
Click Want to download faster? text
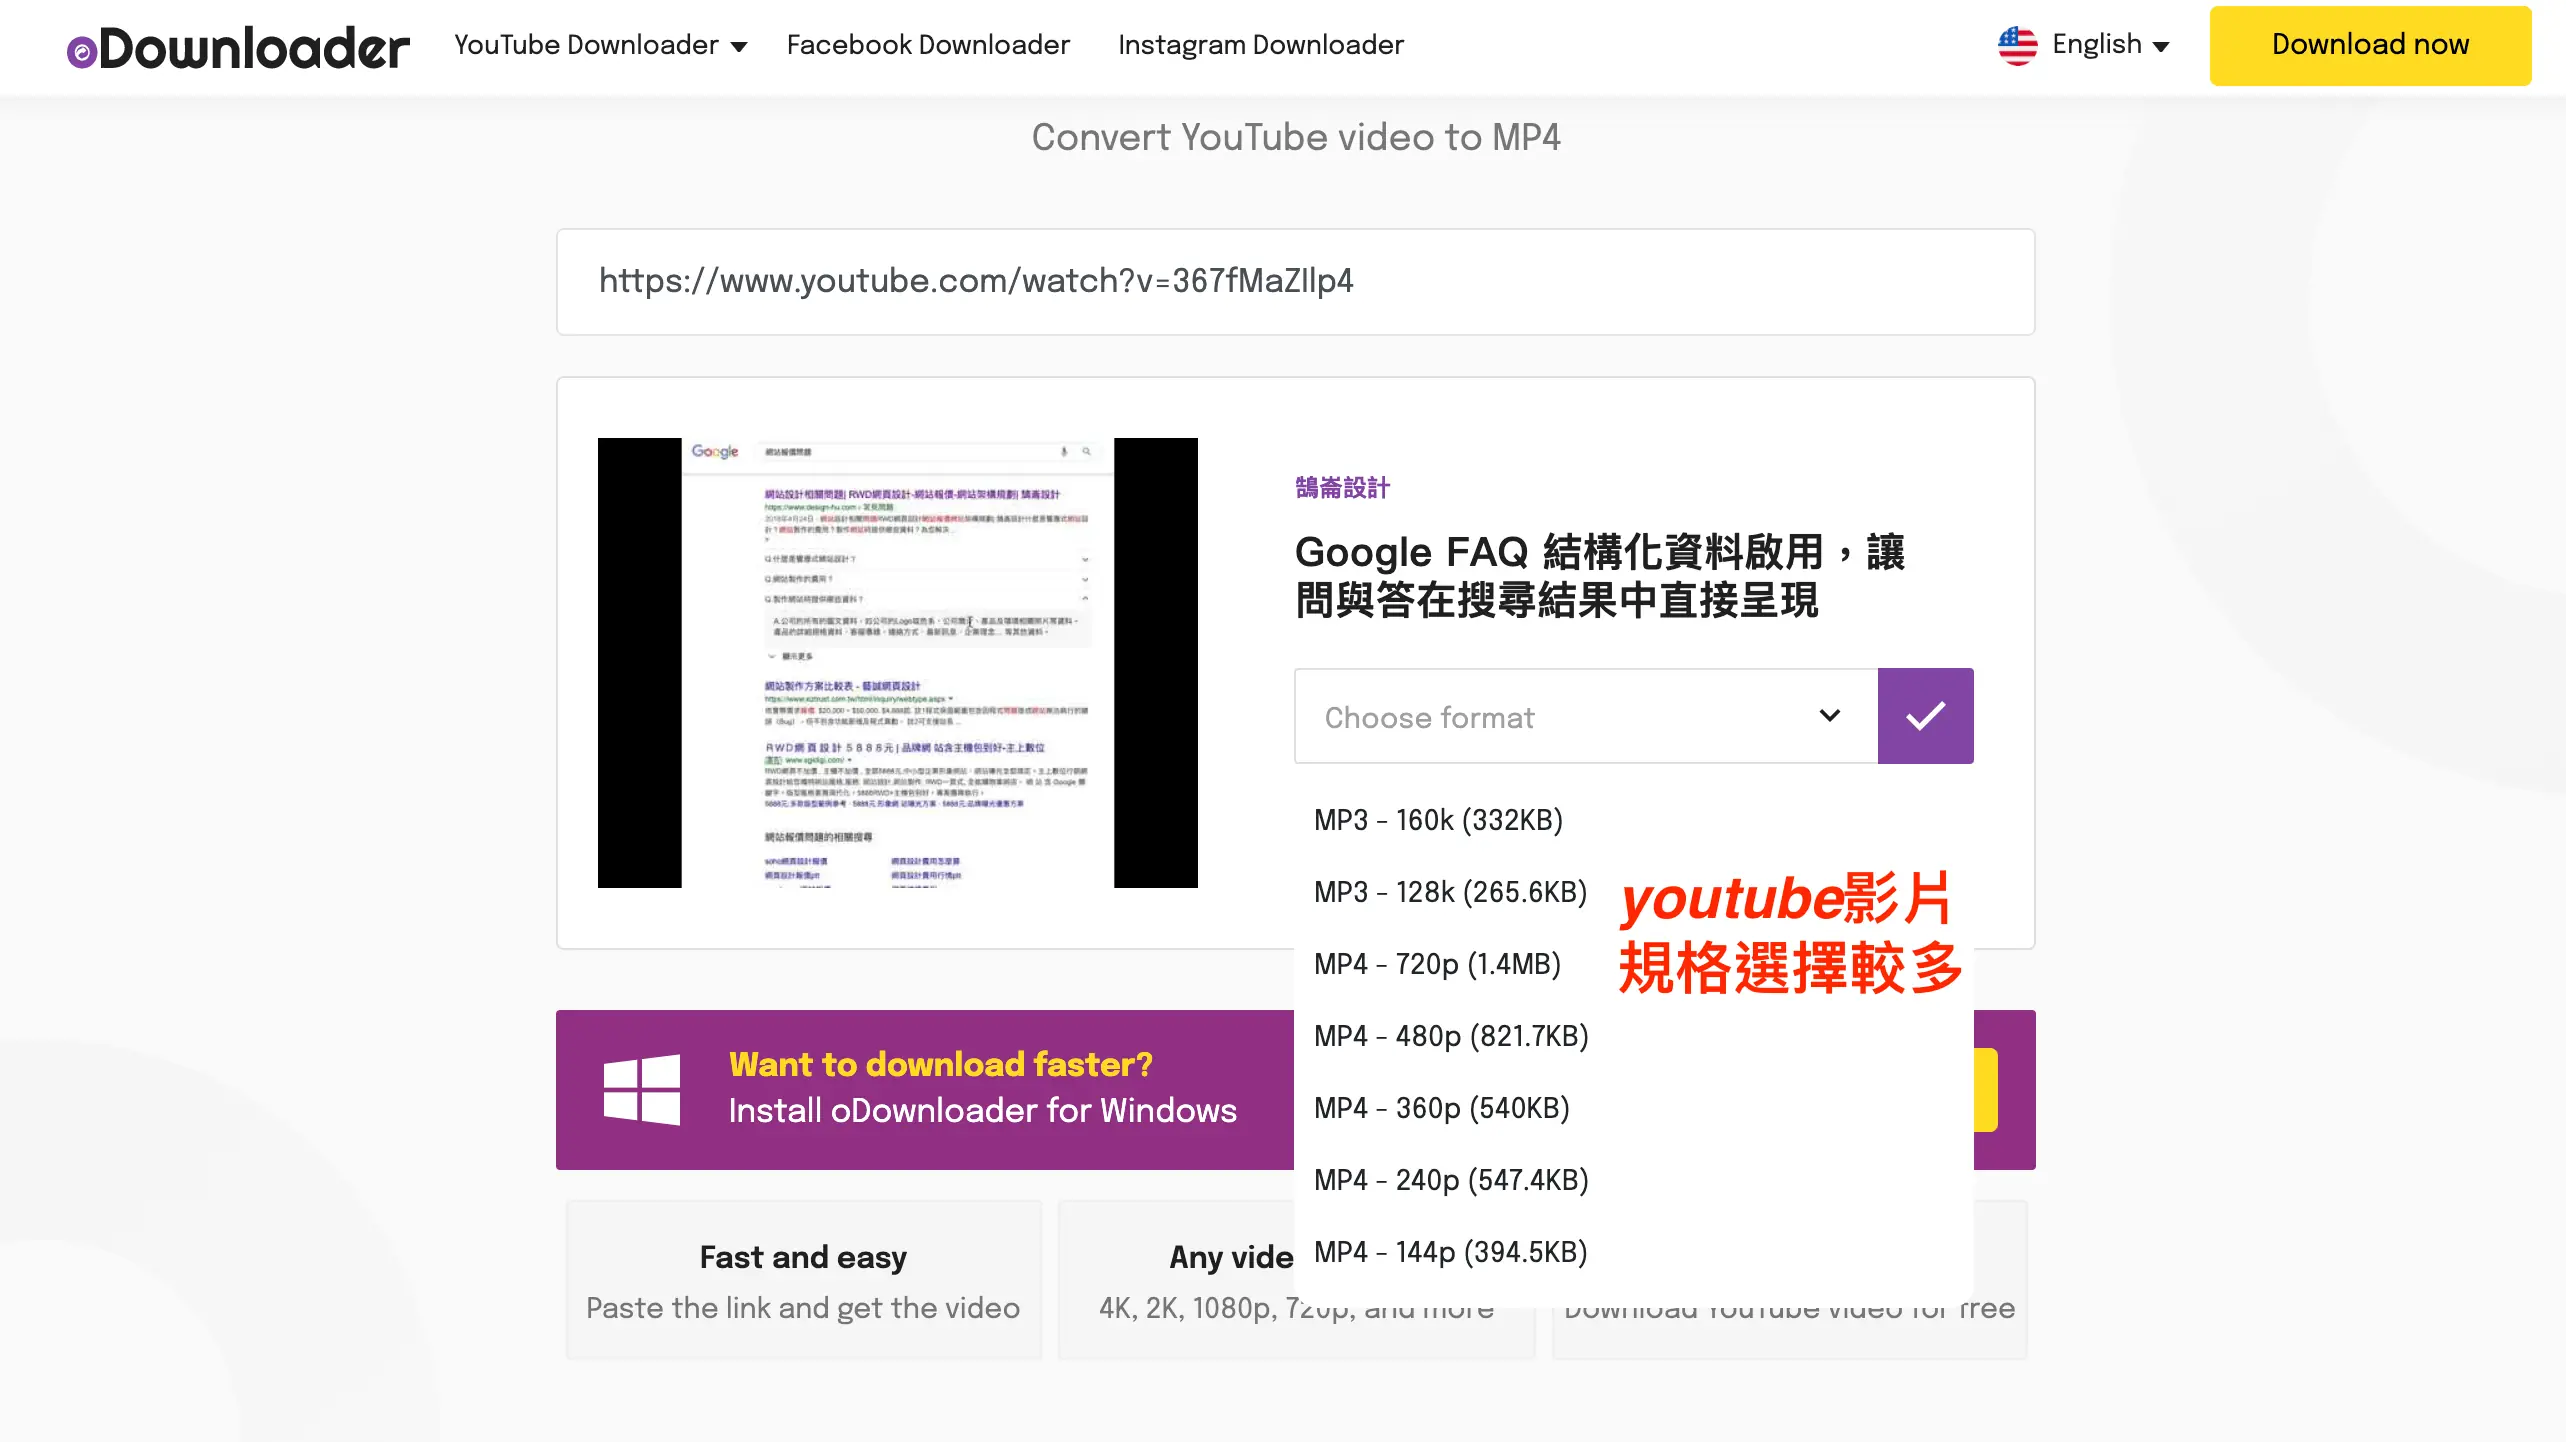point(940,1064)
